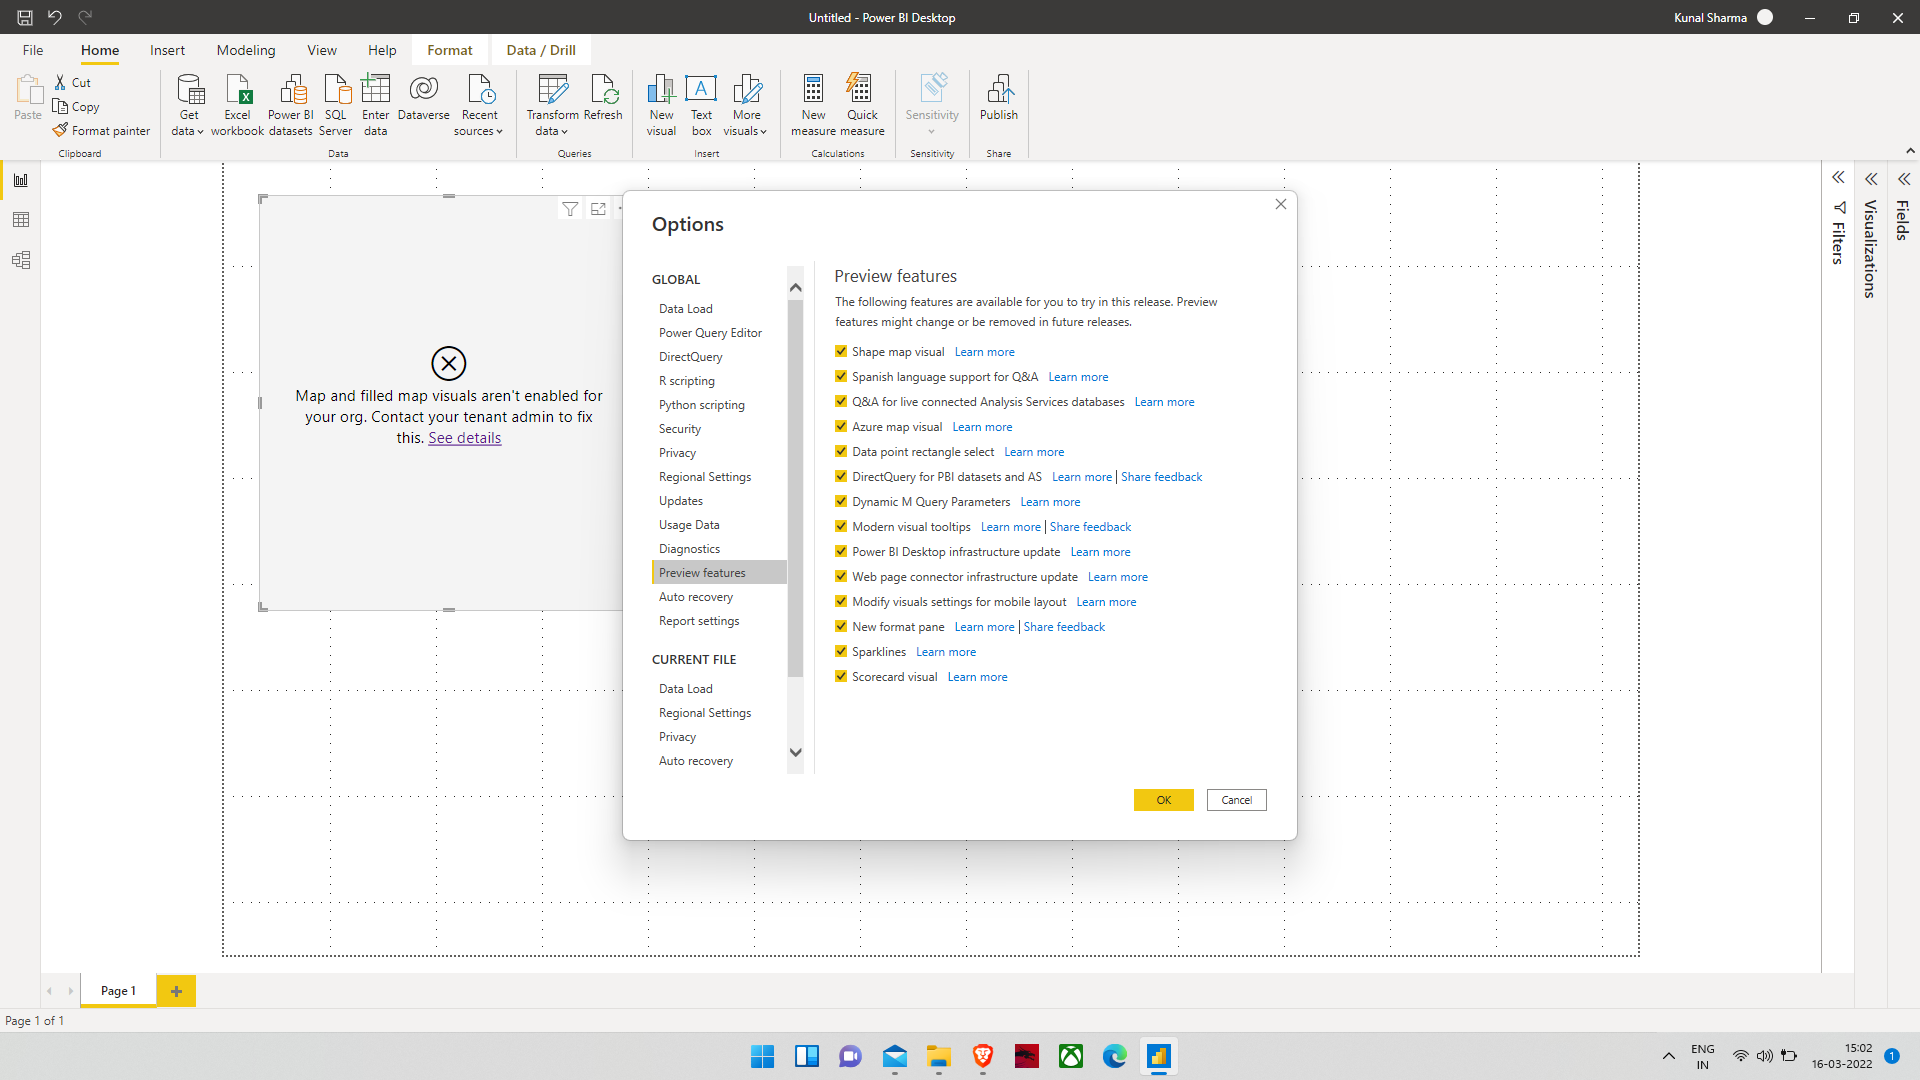
Task: Switch to Model view in left sidebar
Action: (x=21, y=260)
